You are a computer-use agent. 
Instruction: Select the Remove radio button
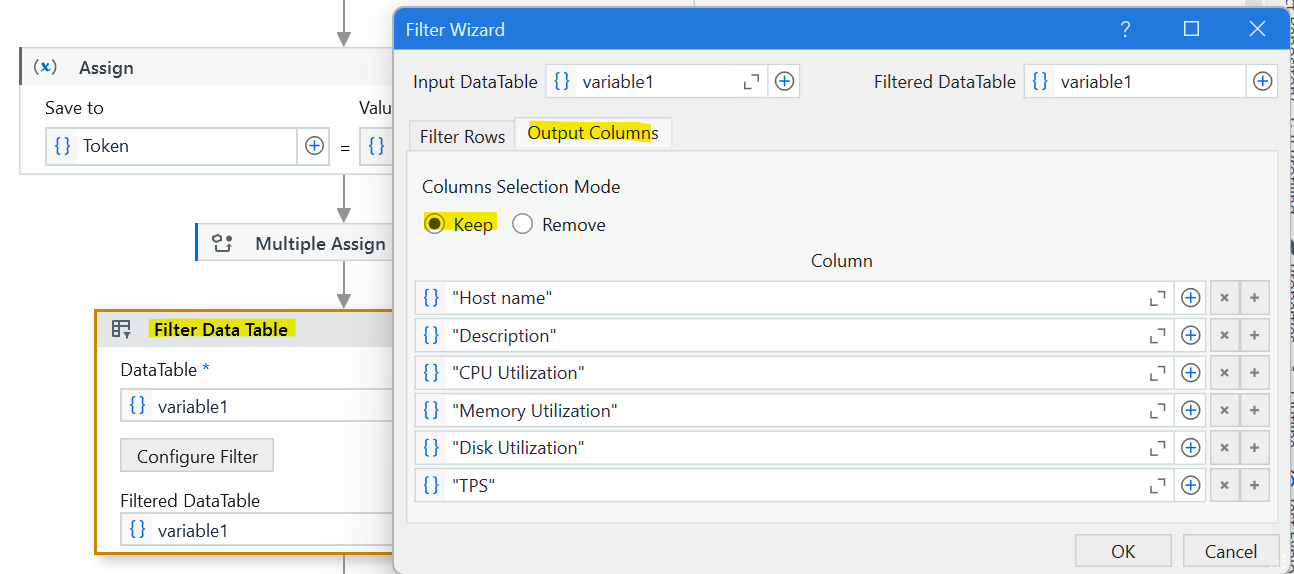click(x=522, y=224)
